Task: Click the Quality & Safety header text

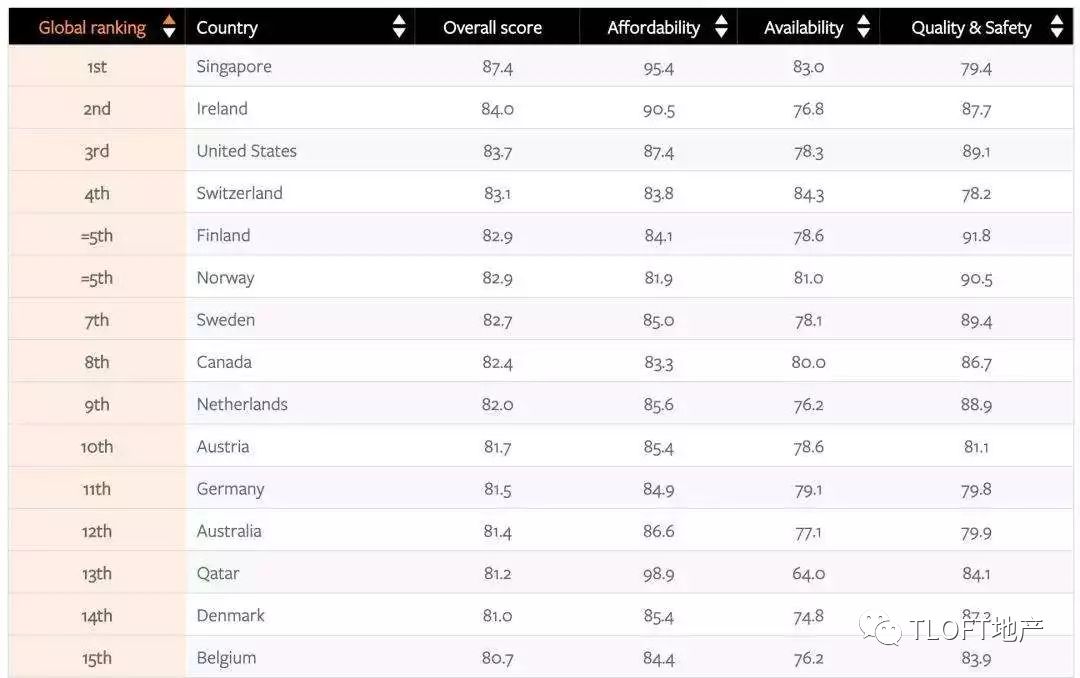Action: tap(970, 28)
